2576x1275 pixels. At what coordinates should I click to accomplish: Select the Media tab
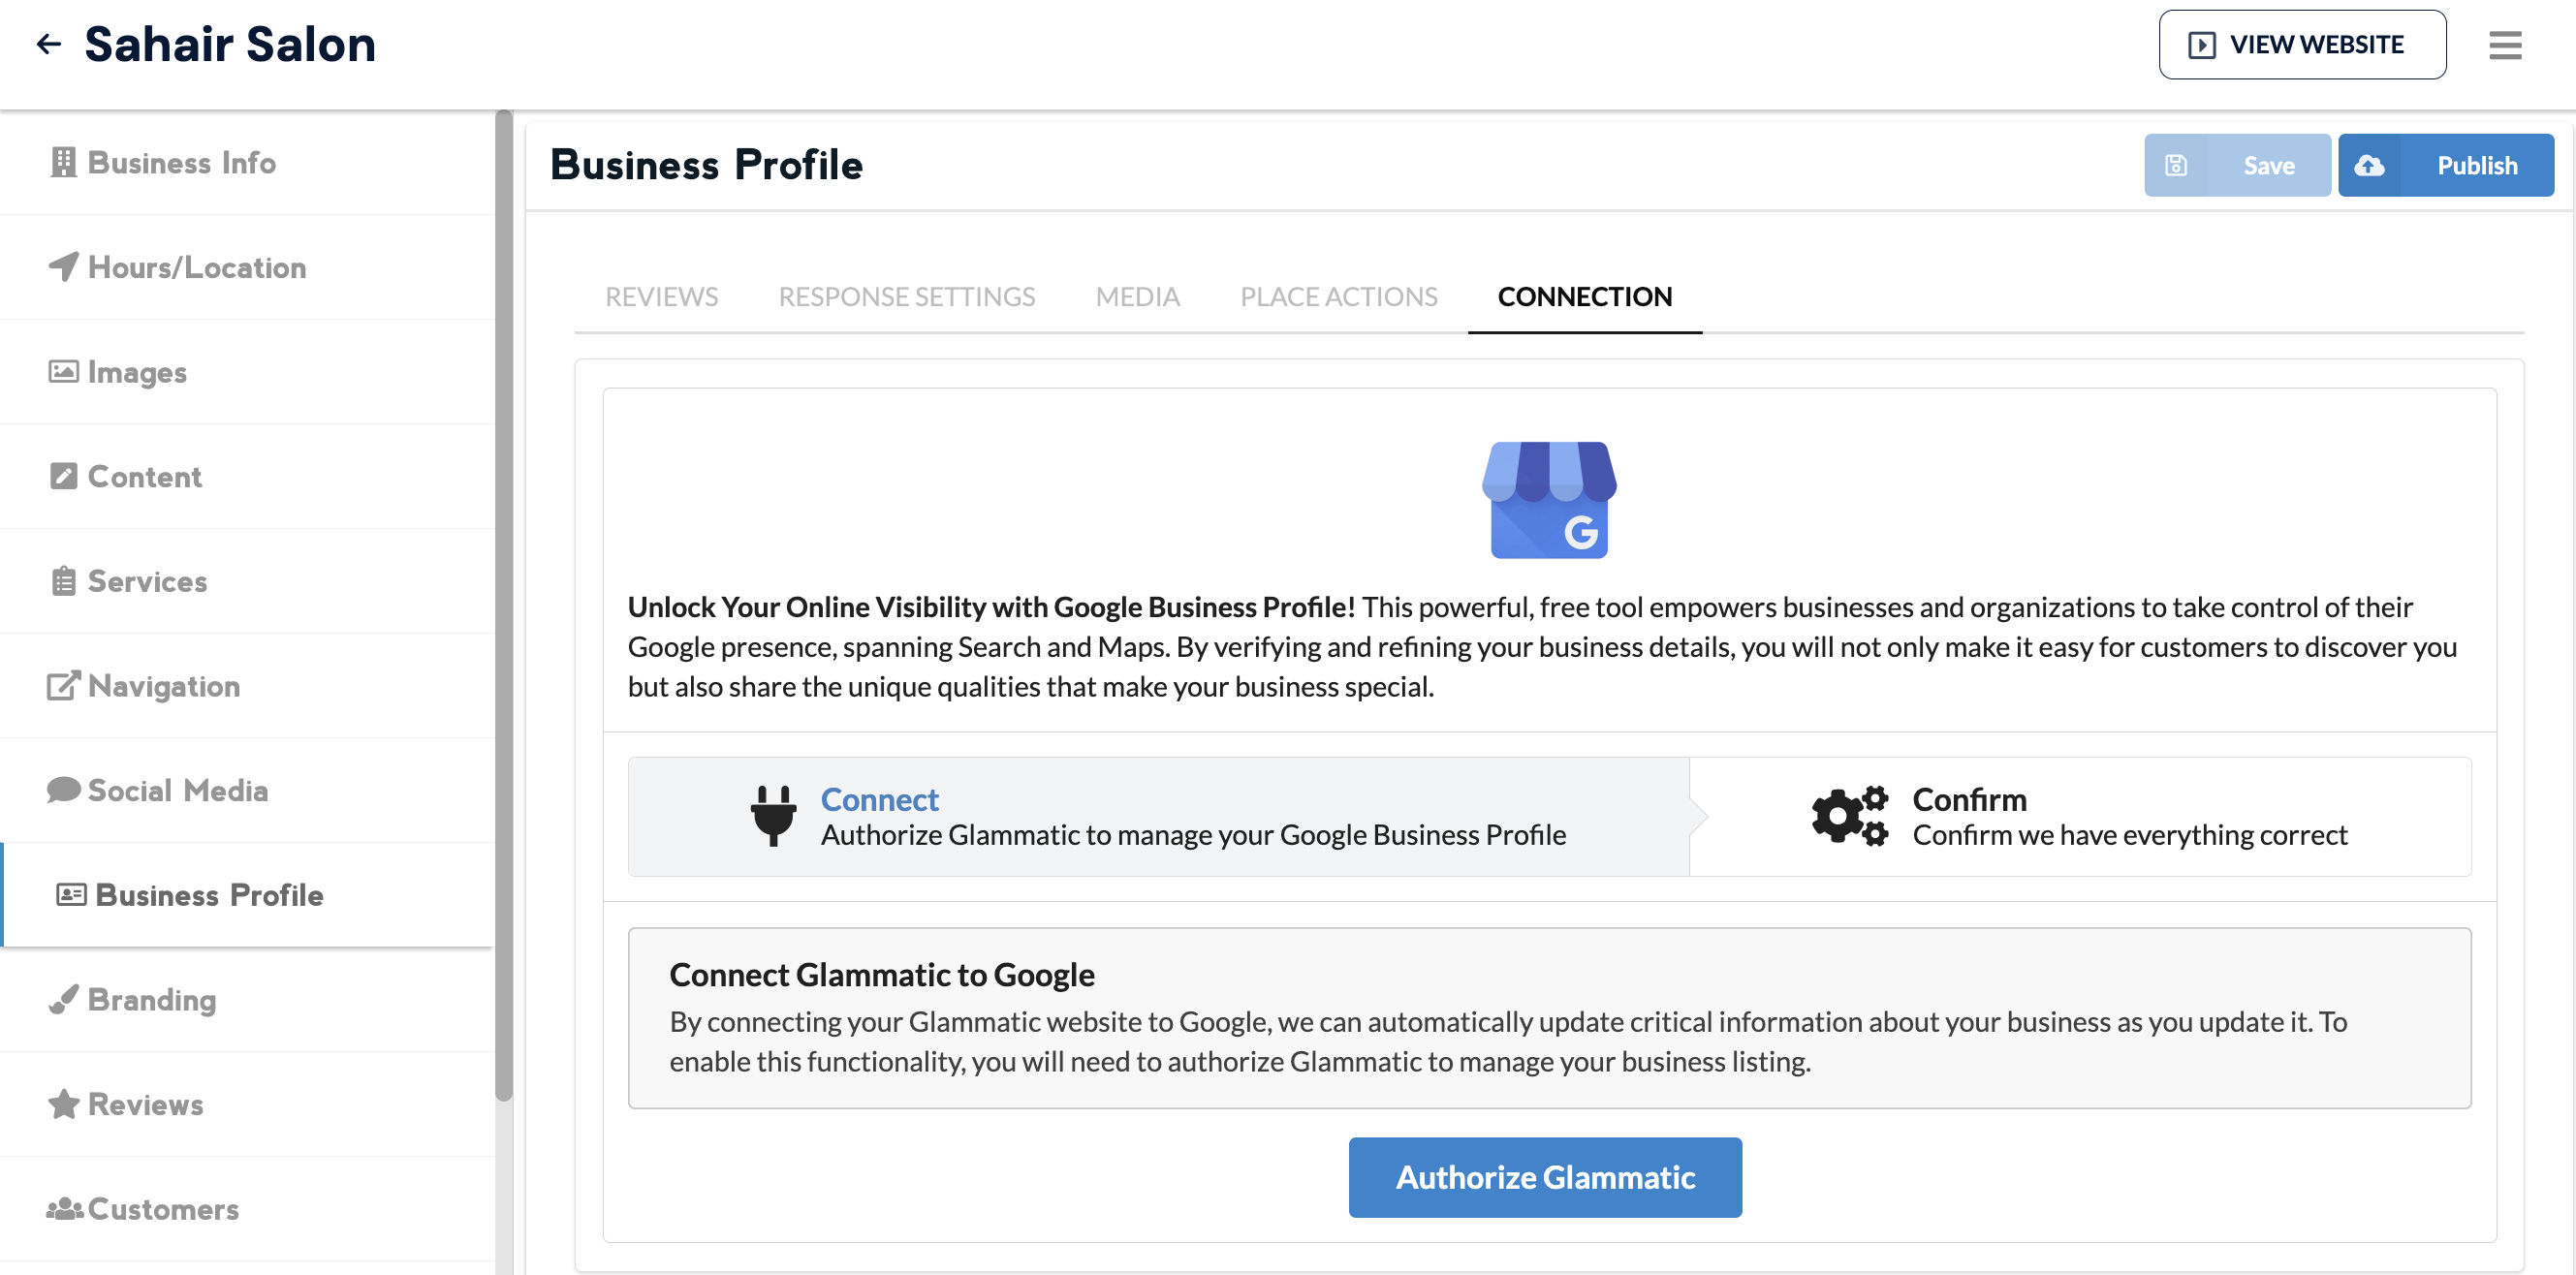click(x=1137, y=296)
